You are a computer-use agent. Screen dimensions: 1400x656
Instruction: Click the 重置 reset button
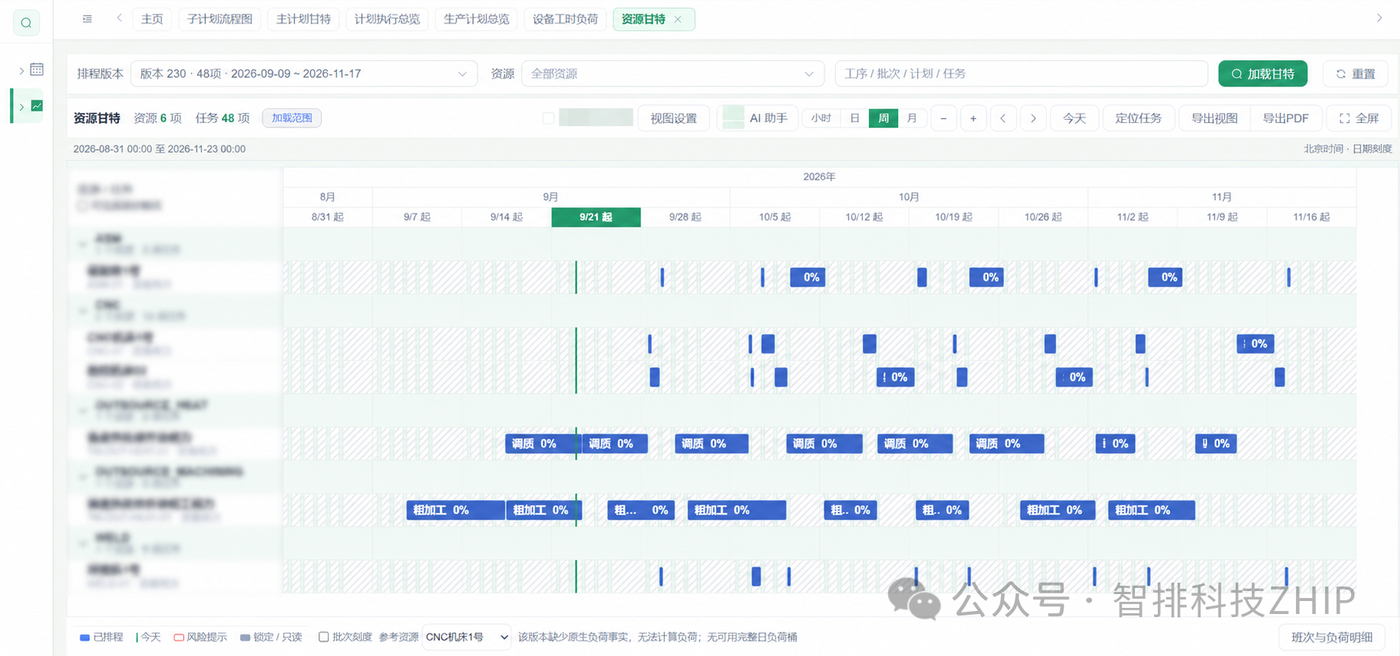click(x=1355, y=74)
